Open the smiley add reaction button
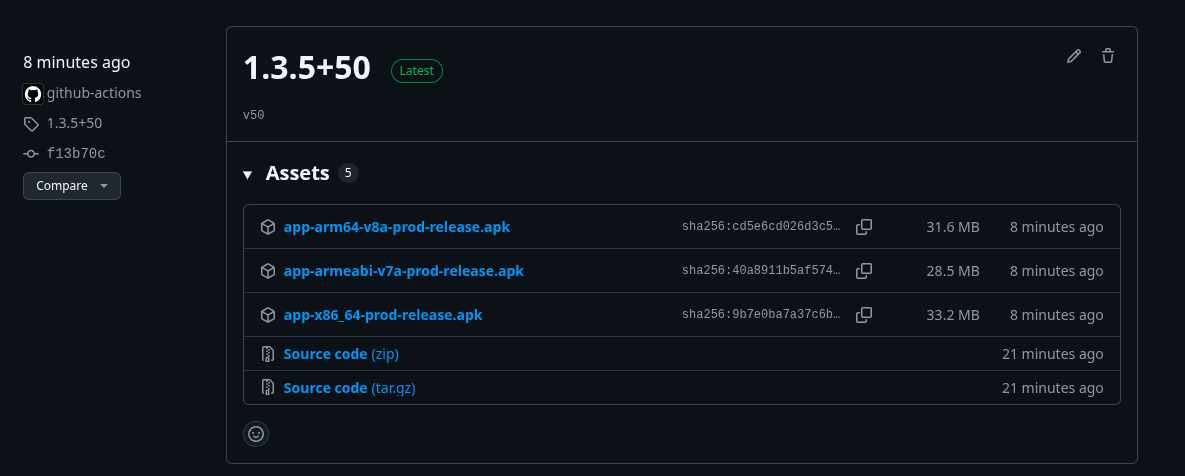1185x476 pixels. point(256,434)
